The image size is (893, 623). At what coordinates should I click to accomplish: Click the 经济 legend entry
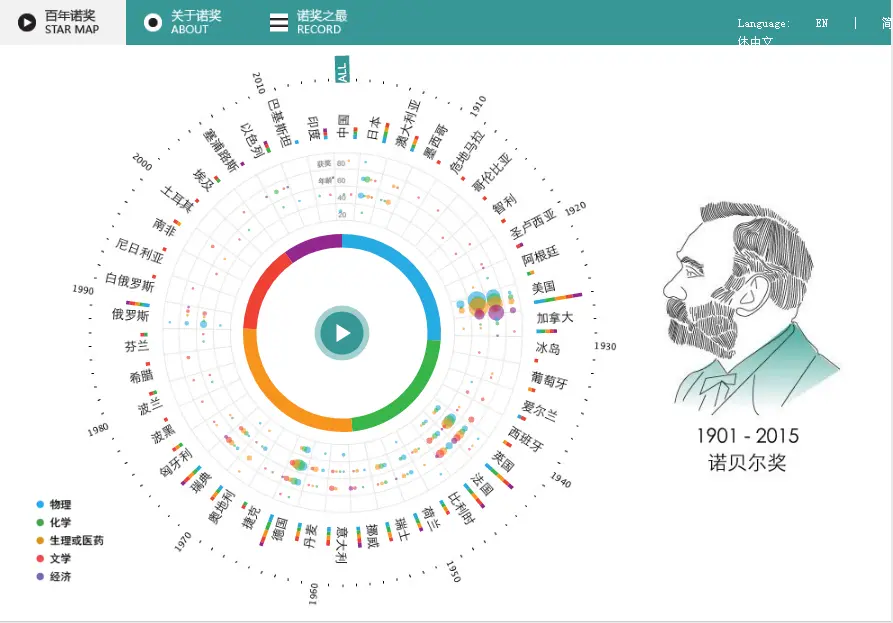point(54,576)
